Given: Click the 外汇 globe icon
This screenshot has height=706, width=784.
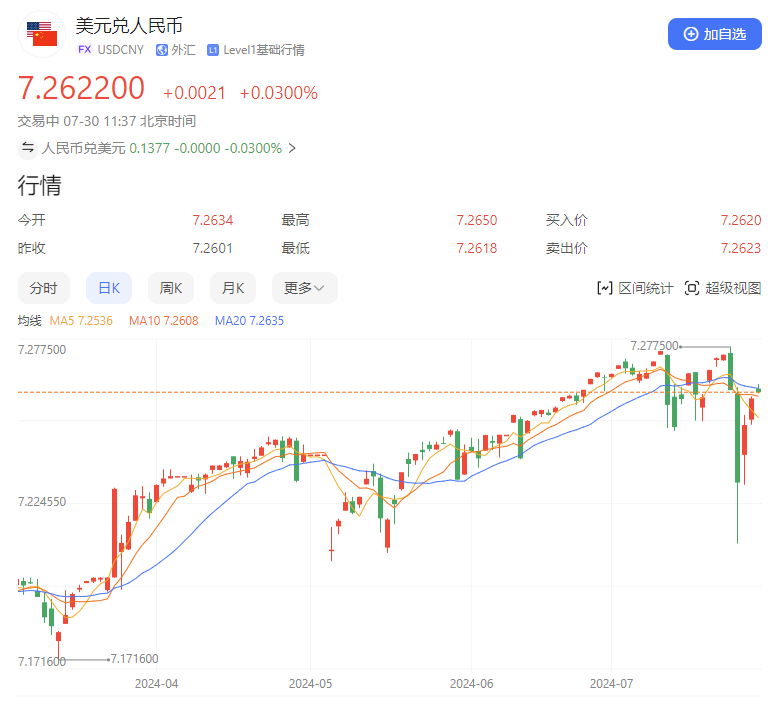Looking at the screenshot, I should pyautogui.click(x=162, y=50).
